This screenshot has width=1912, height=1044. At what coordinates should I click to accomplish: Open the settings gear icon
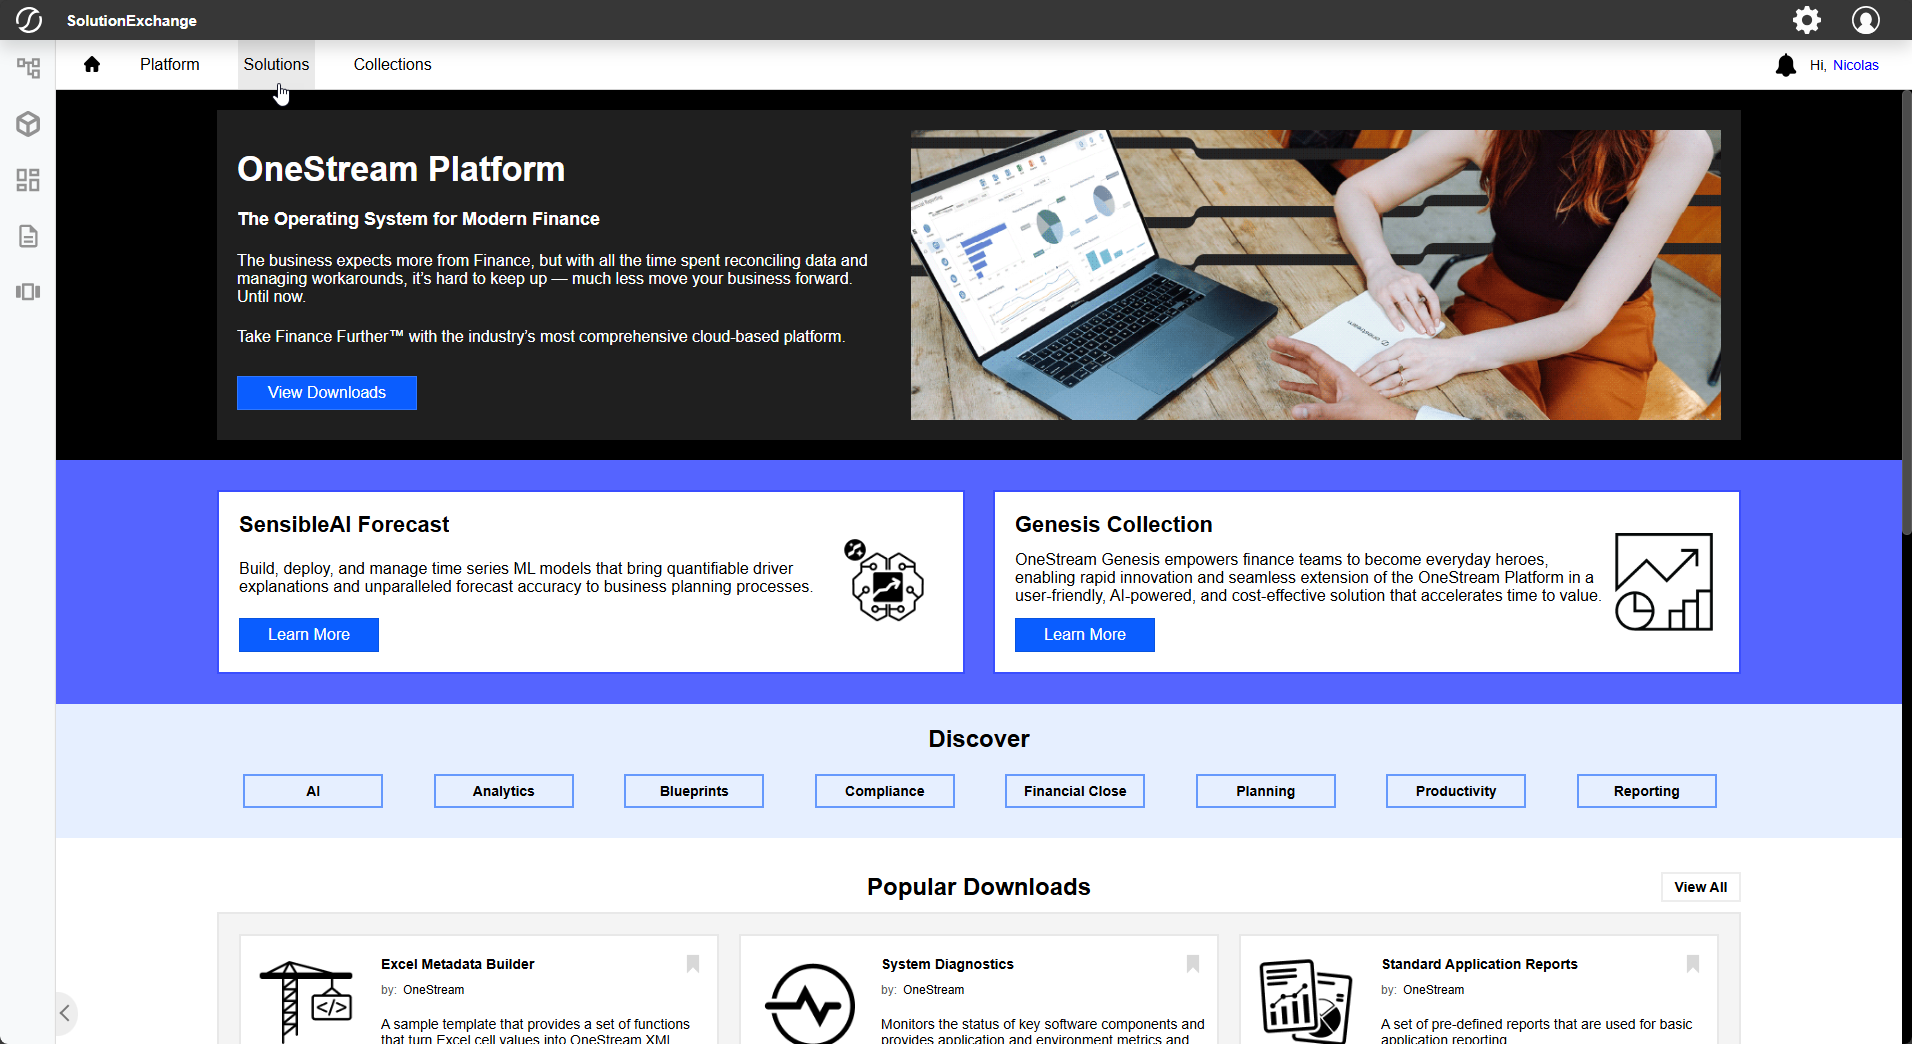click(x=1806, y=20)
